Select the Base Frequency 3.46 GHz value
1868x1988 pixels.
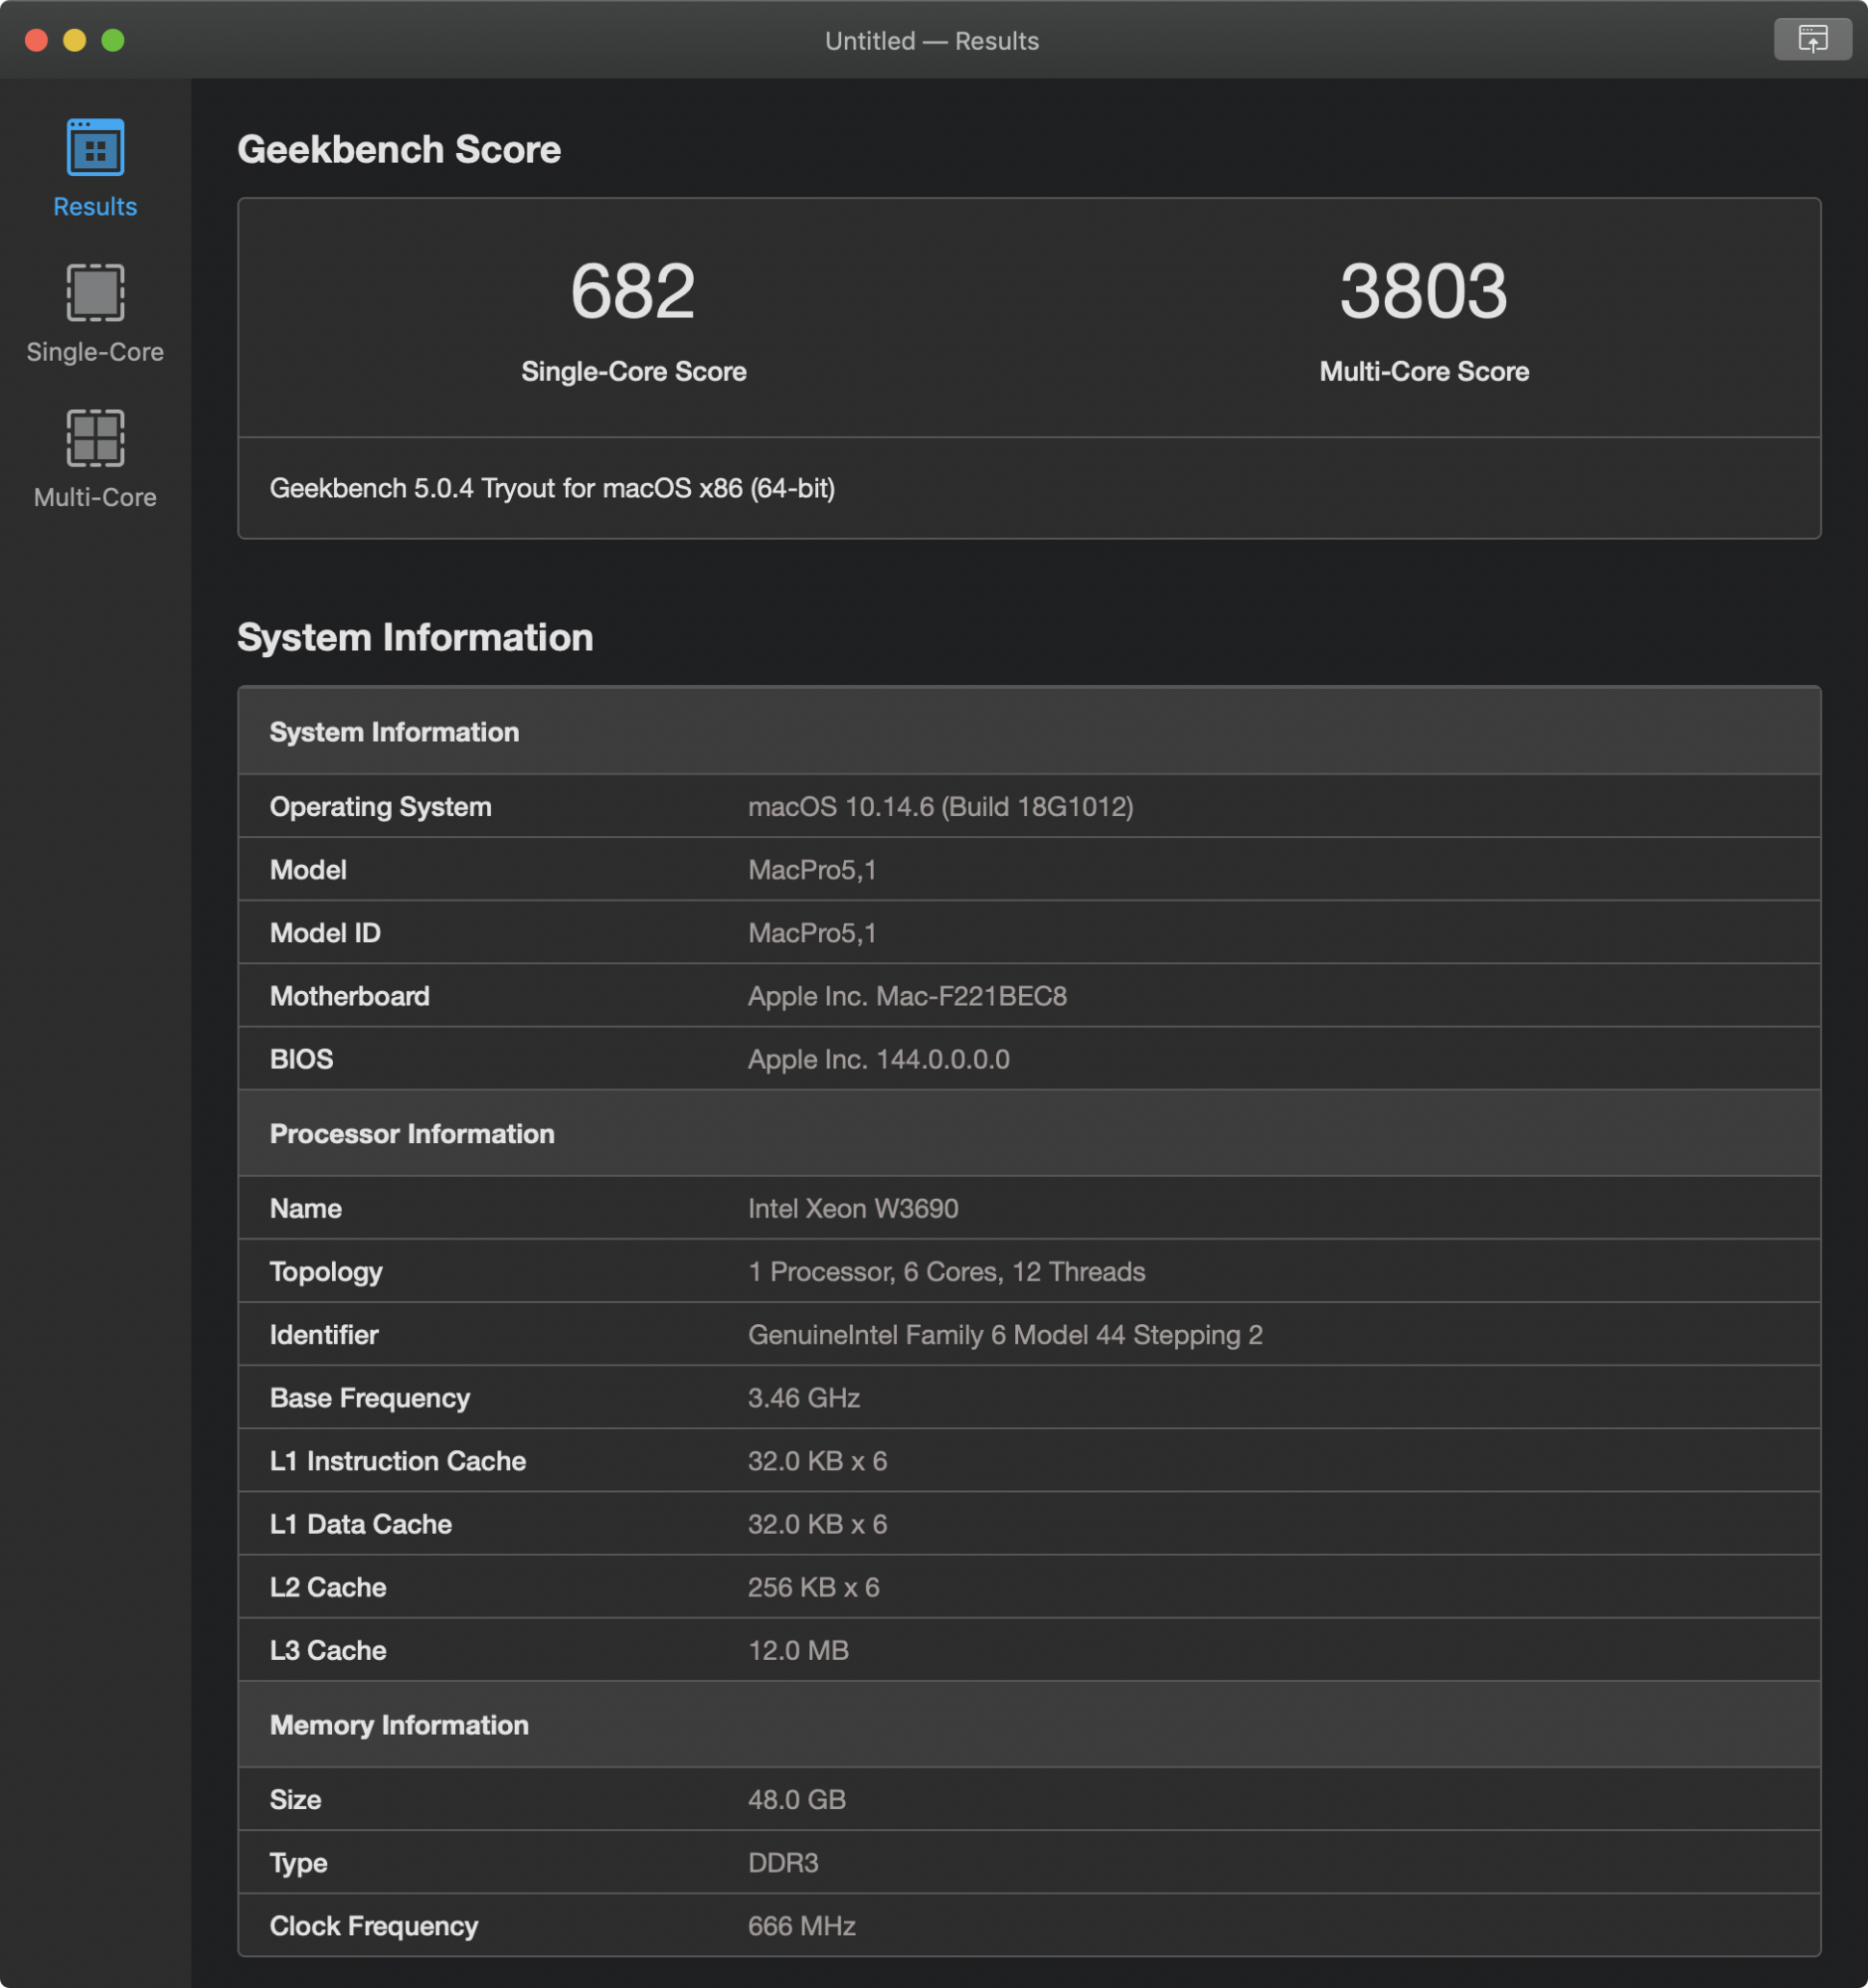coord(804,1397)
